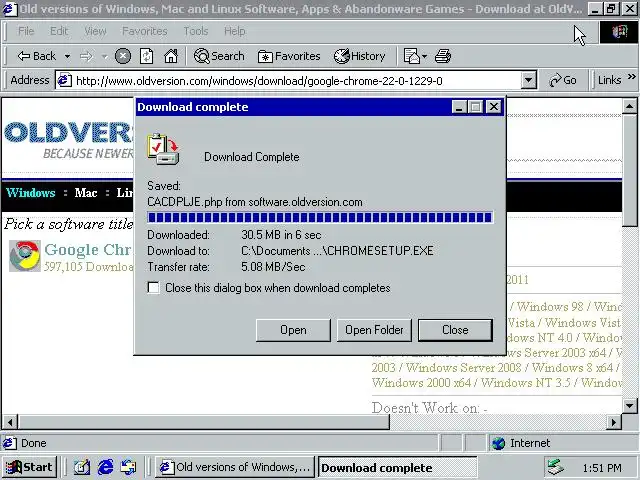Image resolution: width=640 pixels, height=480 pixels.
Task: Click Open in the download dialog
Action: [293, 330]
